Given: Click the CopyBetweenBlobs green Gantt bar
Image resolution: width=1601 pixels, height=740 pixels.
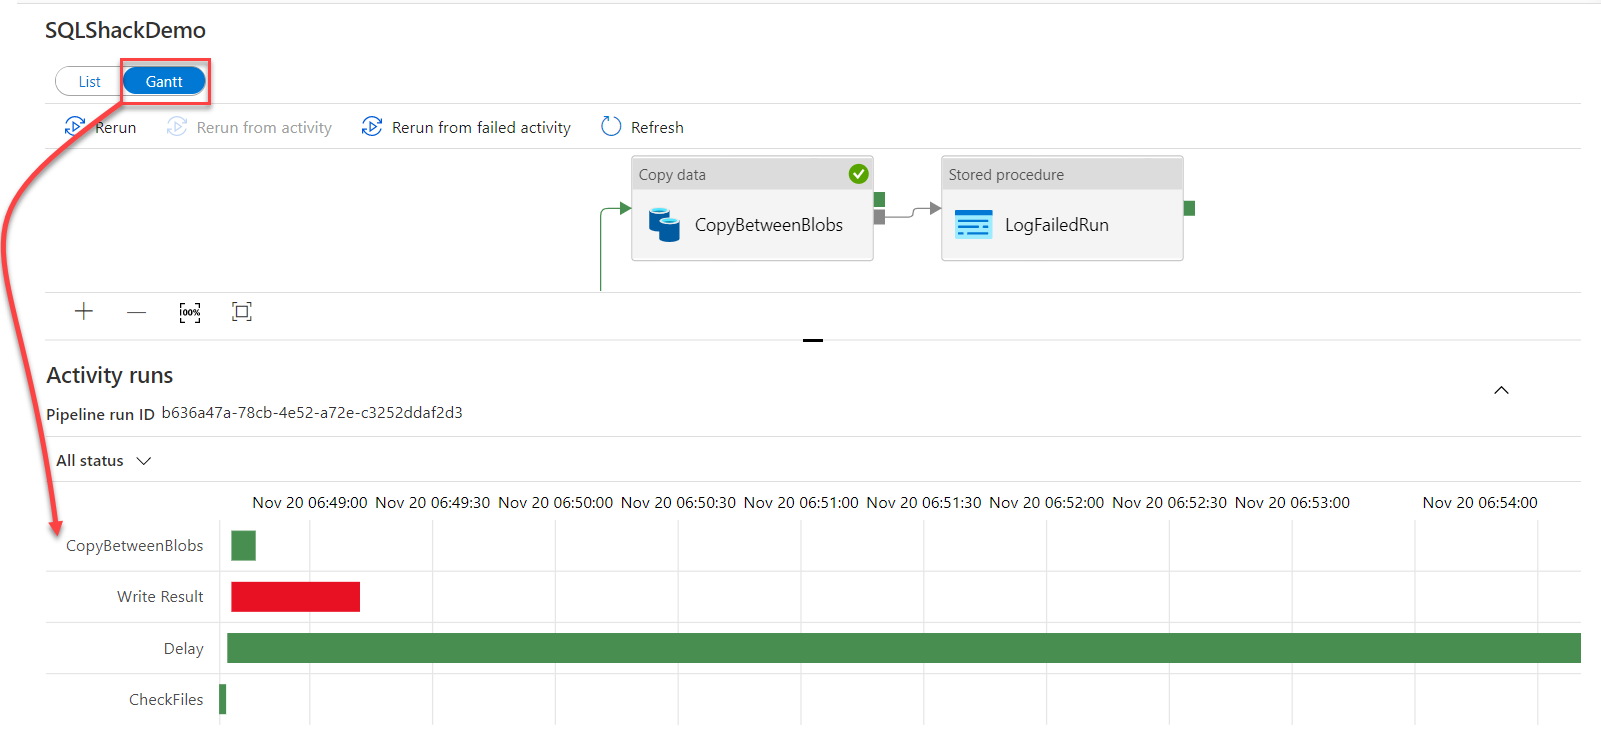Looking at the screenshot, I should (243, 546).
